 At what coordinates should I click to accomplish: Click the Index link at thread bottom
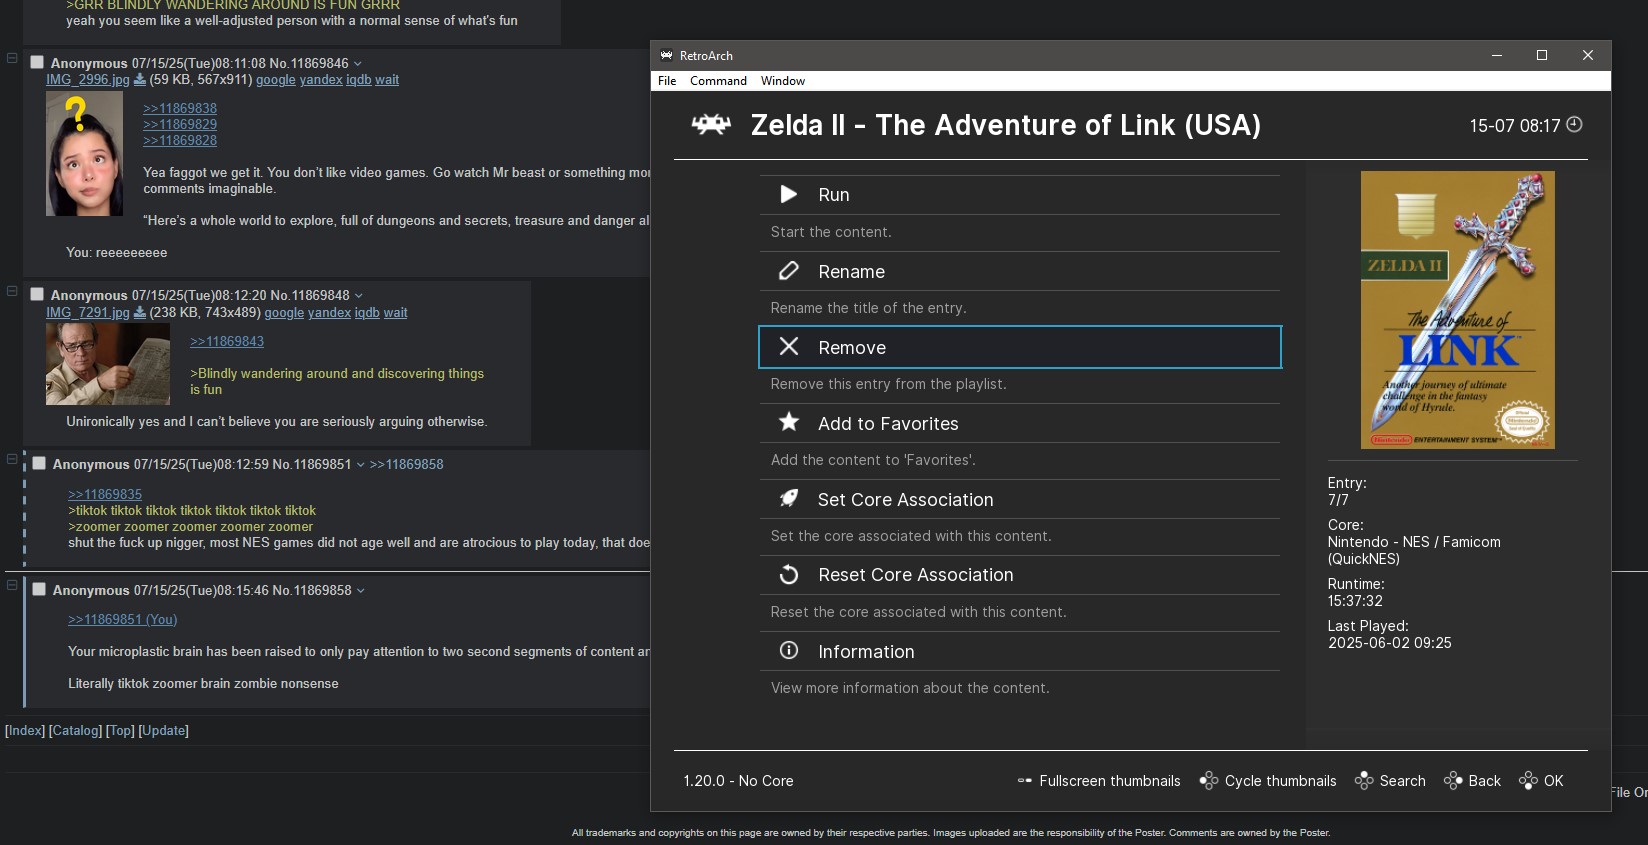(x=25, y=731)
